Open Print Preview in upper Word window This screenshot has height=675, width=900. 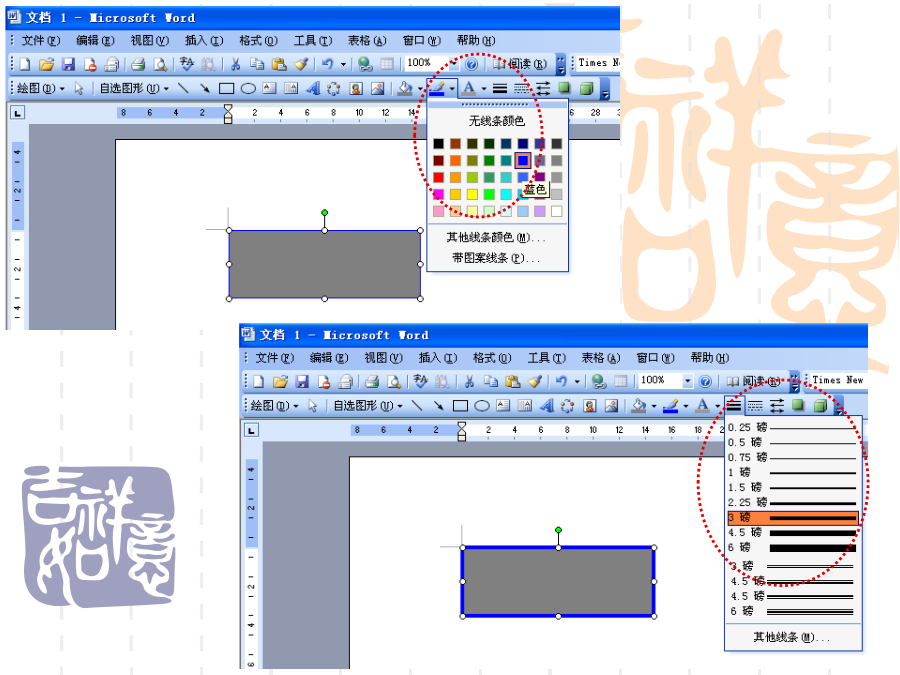click(x=160, y=64)
